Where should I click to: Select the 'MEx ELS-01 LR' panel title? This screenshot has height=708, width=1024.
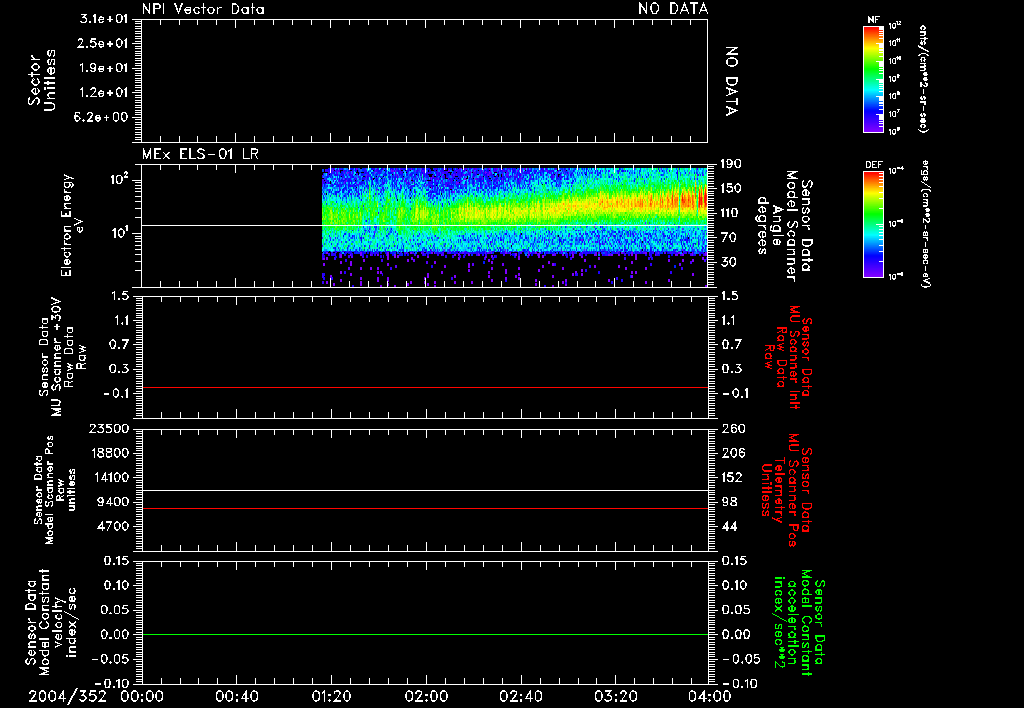(200, 154)
